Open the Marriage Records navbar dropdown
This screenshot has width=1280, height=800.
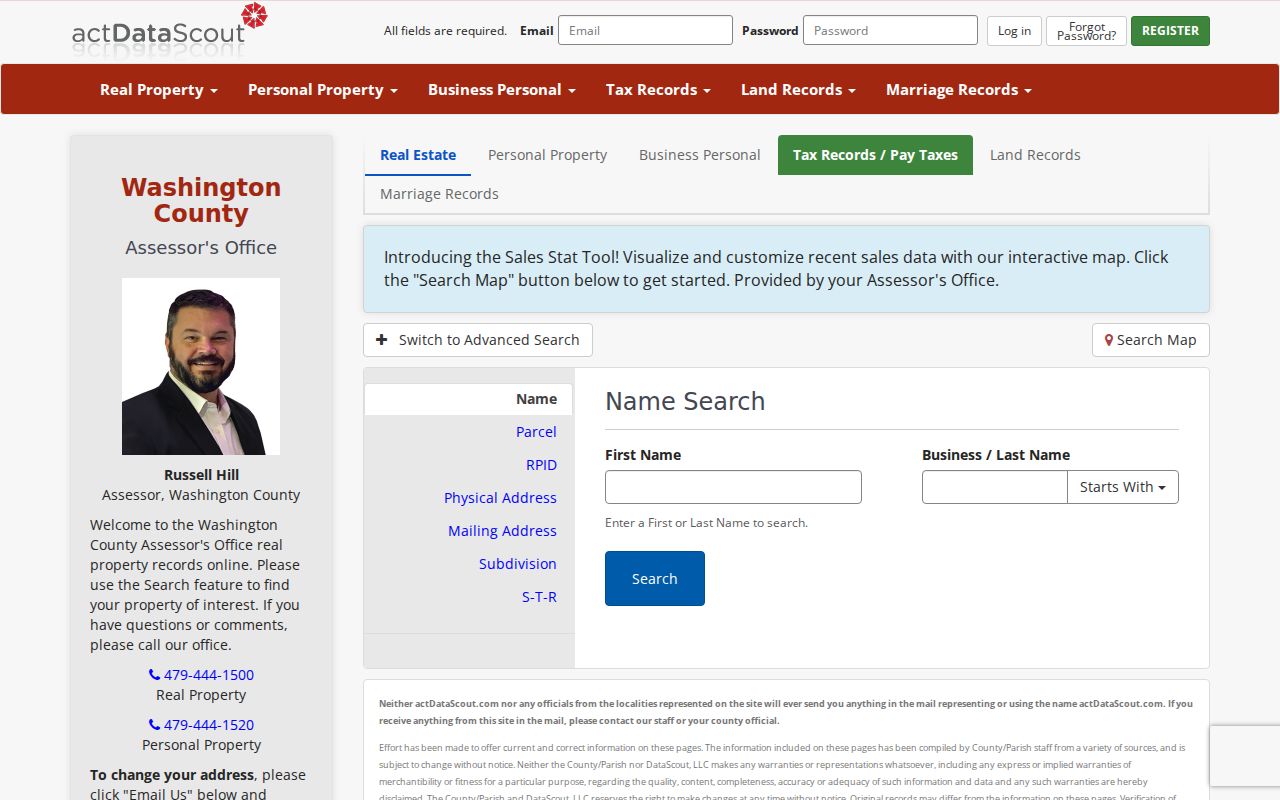click(x=959, y=89)
